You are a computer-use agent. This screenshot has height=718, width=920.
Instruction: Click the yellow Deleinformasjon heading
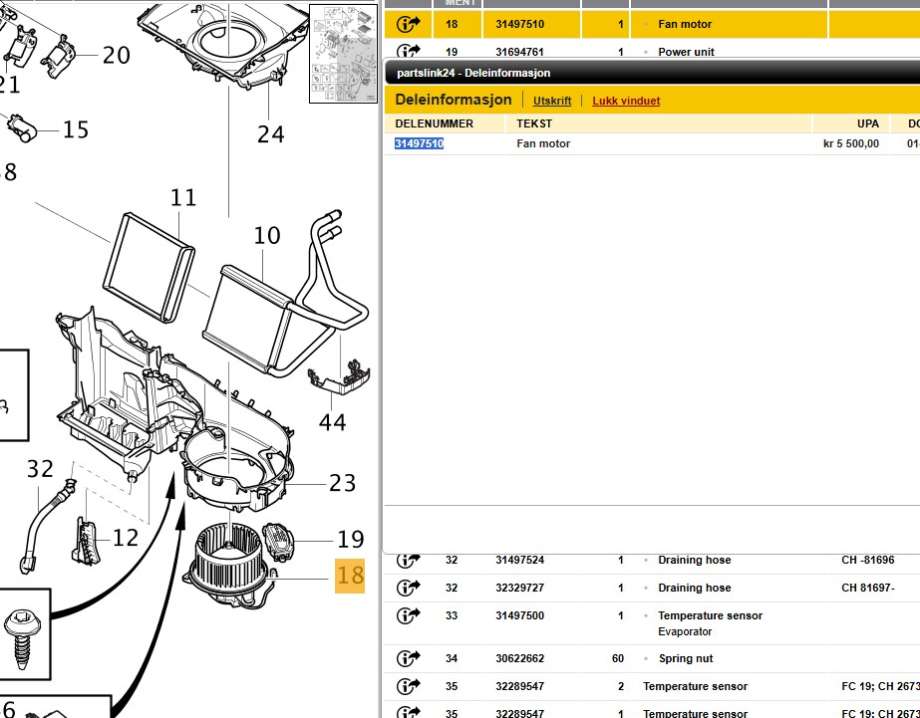tap(453, 99)
